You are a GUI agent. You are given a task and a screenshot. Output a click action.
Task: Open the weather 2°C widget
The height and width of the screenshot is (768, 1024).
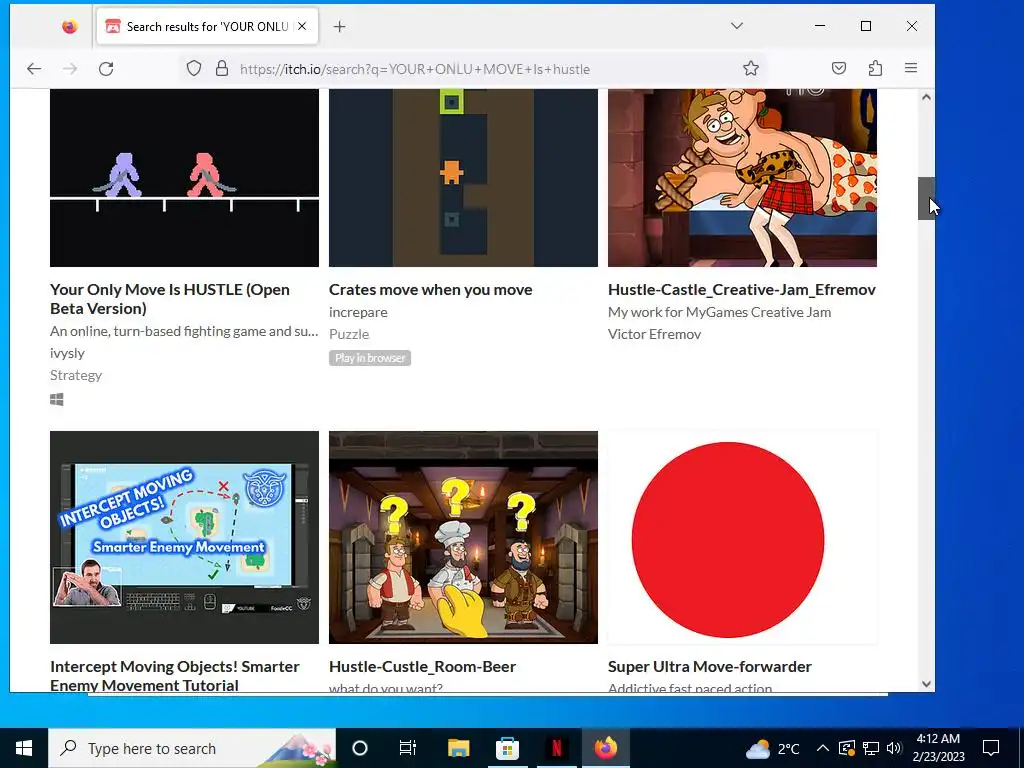pyautogui.click(x=772, y=748)
